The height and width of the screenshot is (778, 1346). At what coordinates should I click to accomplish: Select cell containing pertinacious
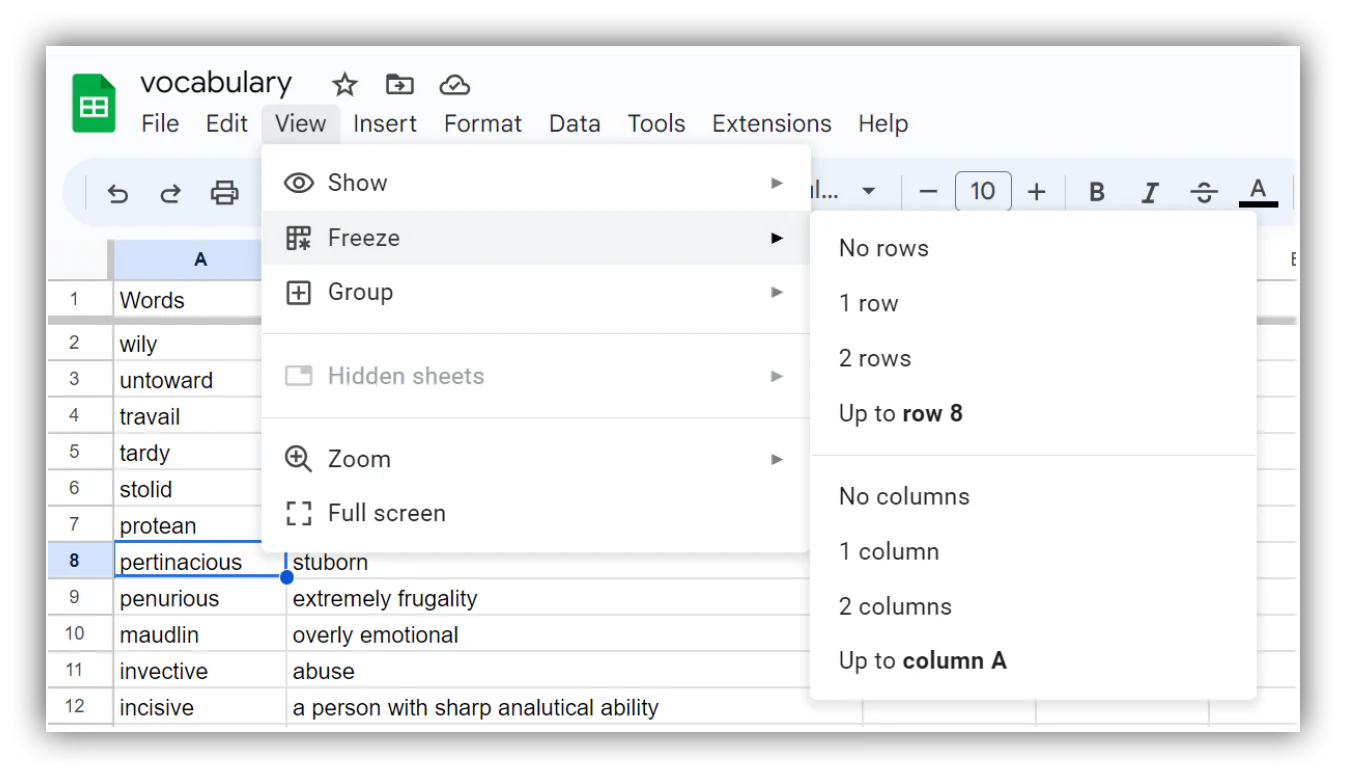(x=199, y=562)
